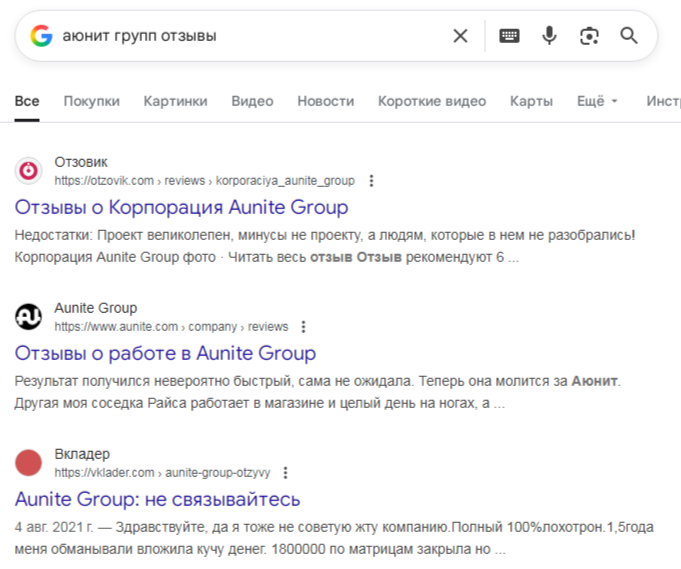Click the Google logo in search bar

[x=41, y=36]
